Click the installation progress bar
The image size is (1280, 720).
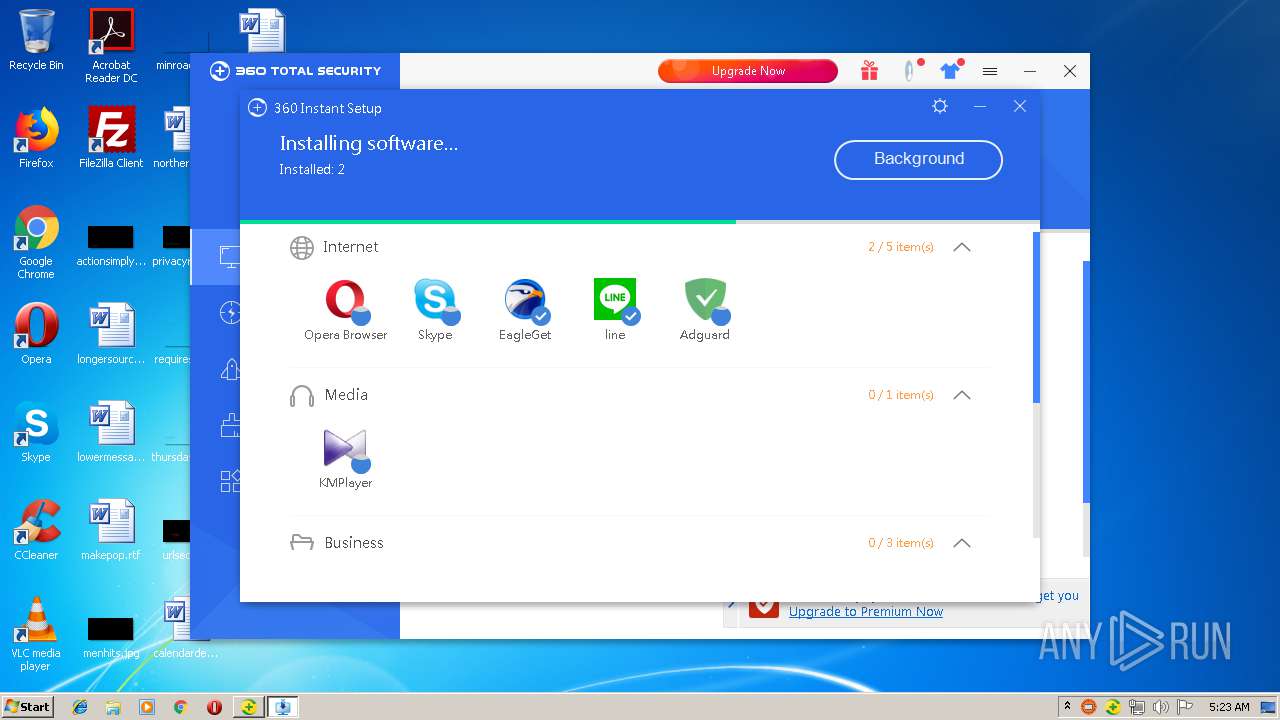[640, 222]
